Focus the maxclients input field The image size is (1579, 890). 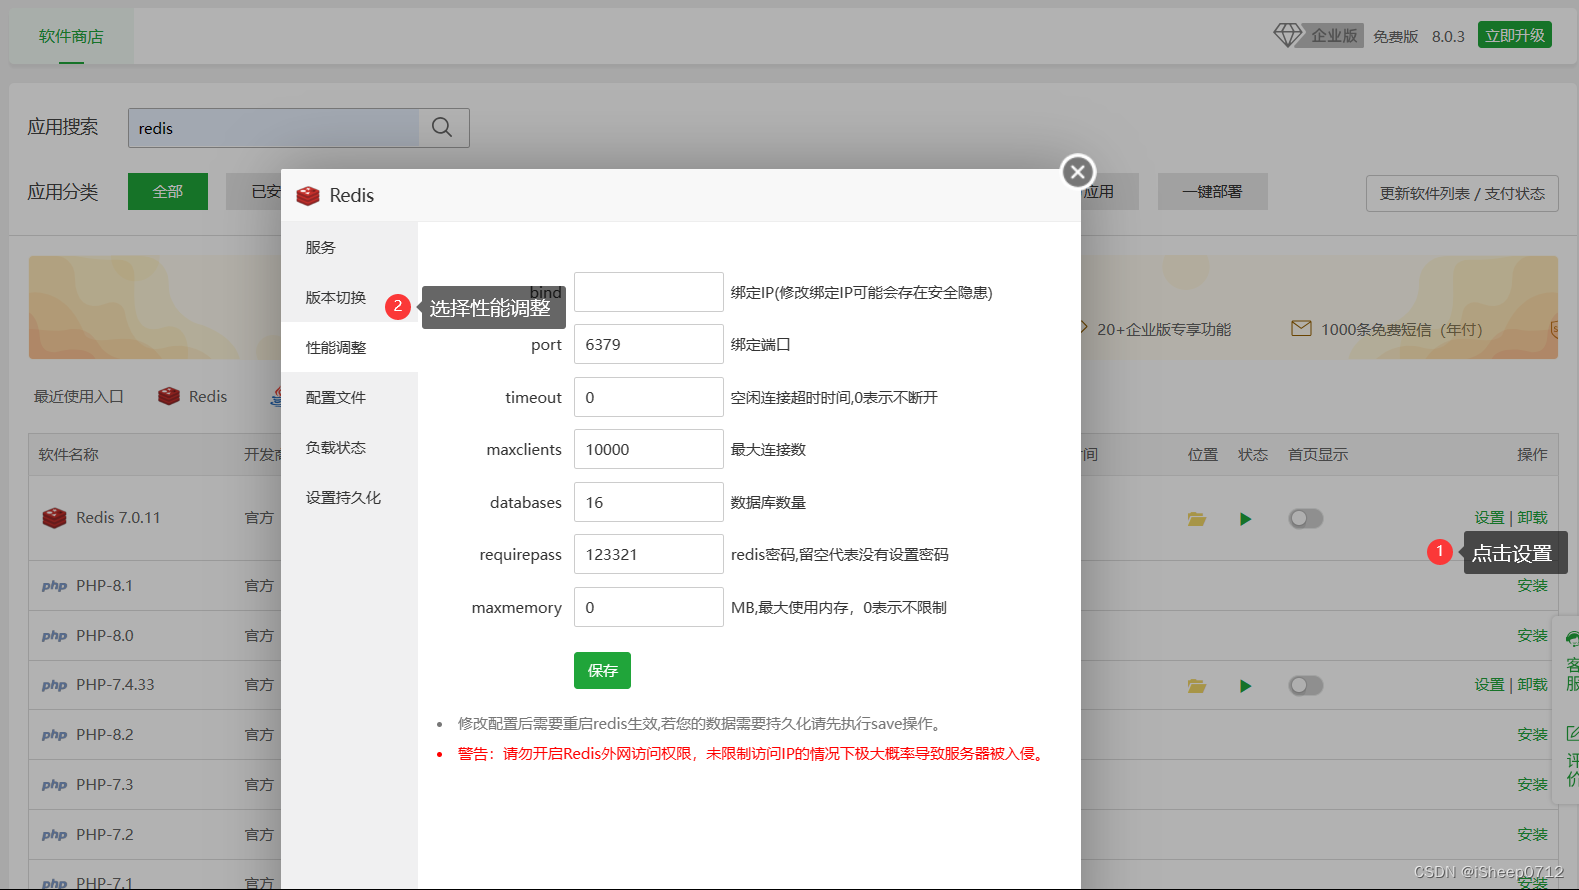pos(649,449)
